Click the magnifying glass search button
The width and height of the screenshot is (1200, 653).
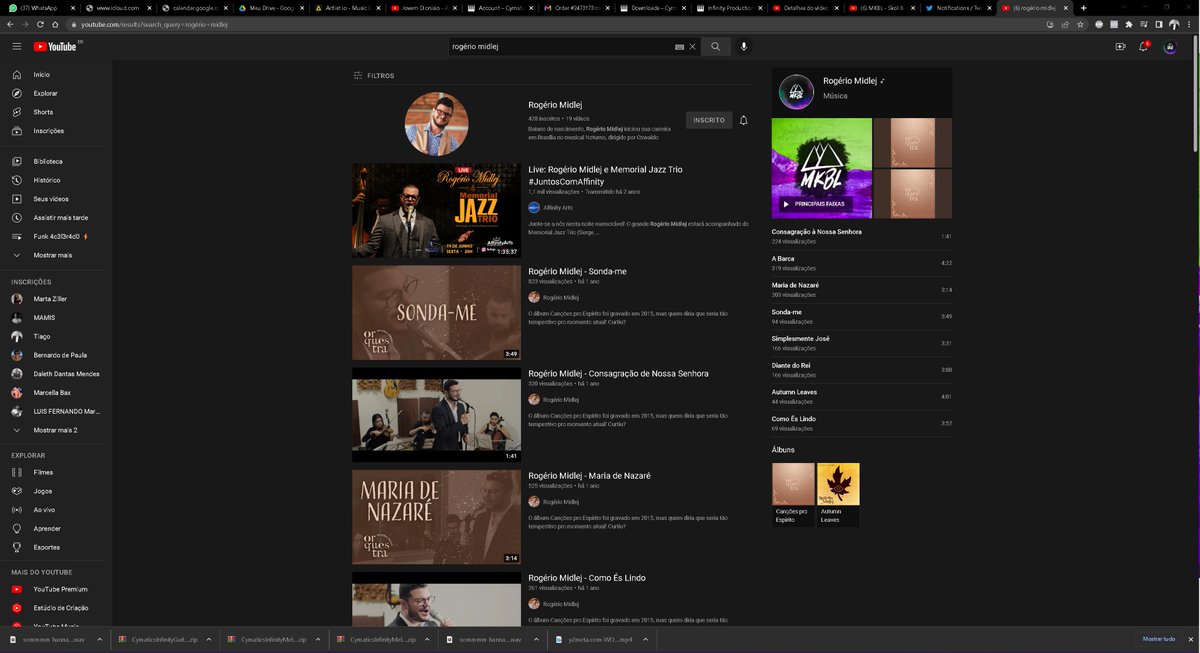(x=715, y=46)
